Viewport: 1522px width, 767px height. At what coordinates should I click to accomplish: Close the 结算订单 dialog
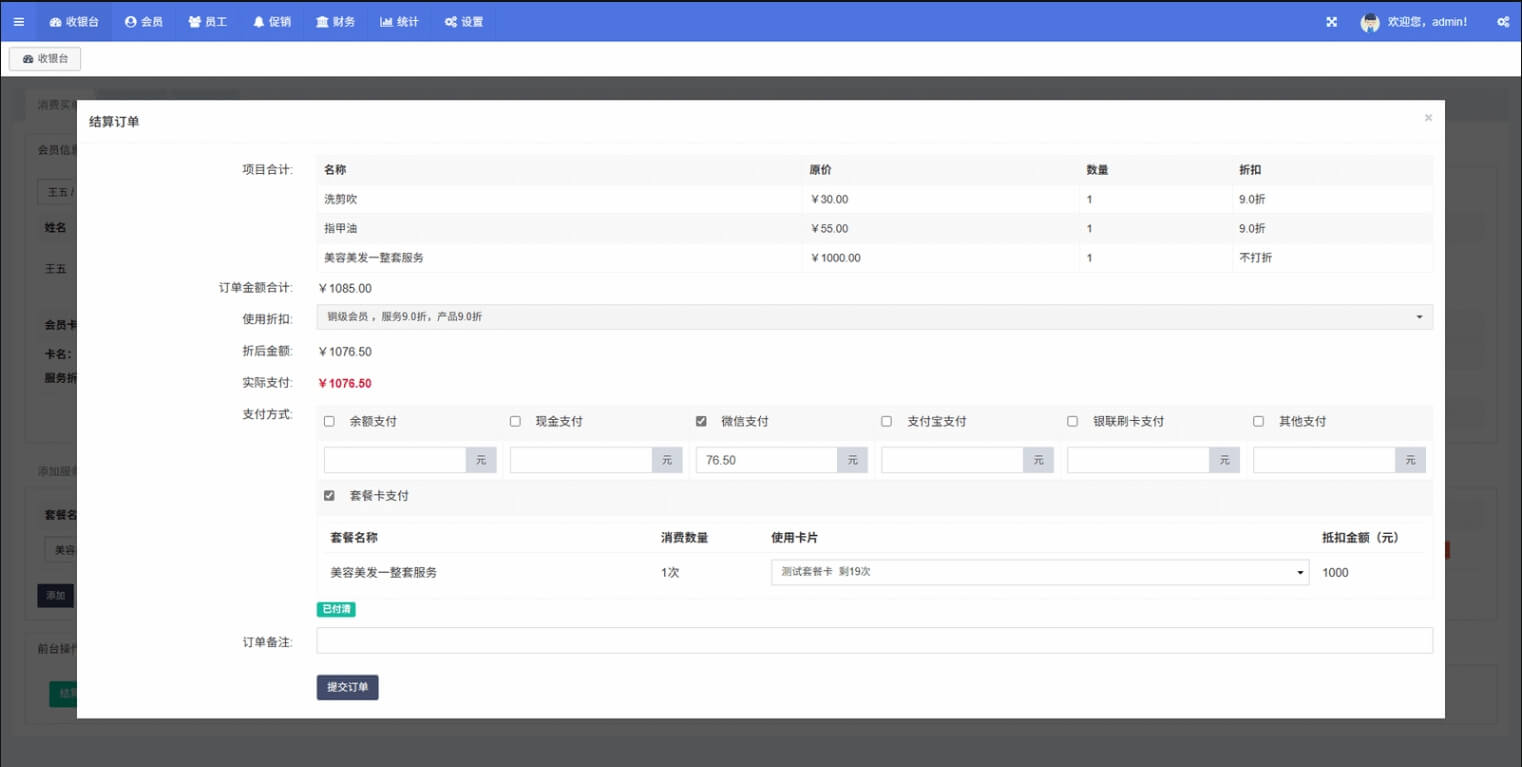(1427, 118)
